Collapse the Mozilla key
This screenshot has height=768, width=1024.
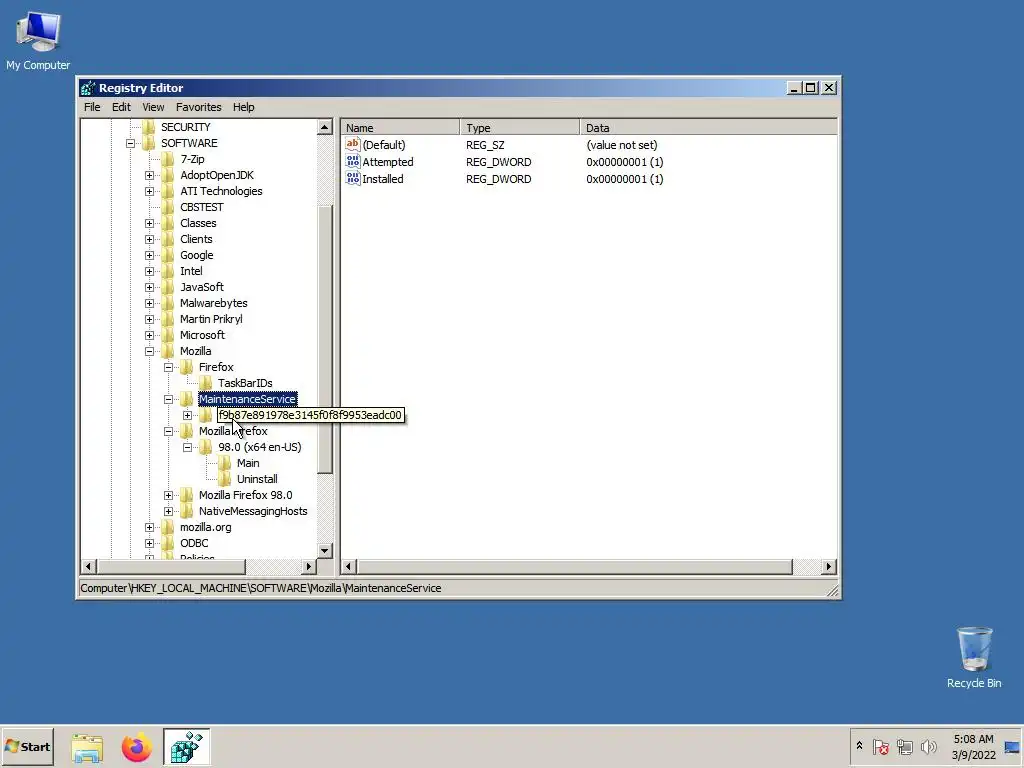150,351
